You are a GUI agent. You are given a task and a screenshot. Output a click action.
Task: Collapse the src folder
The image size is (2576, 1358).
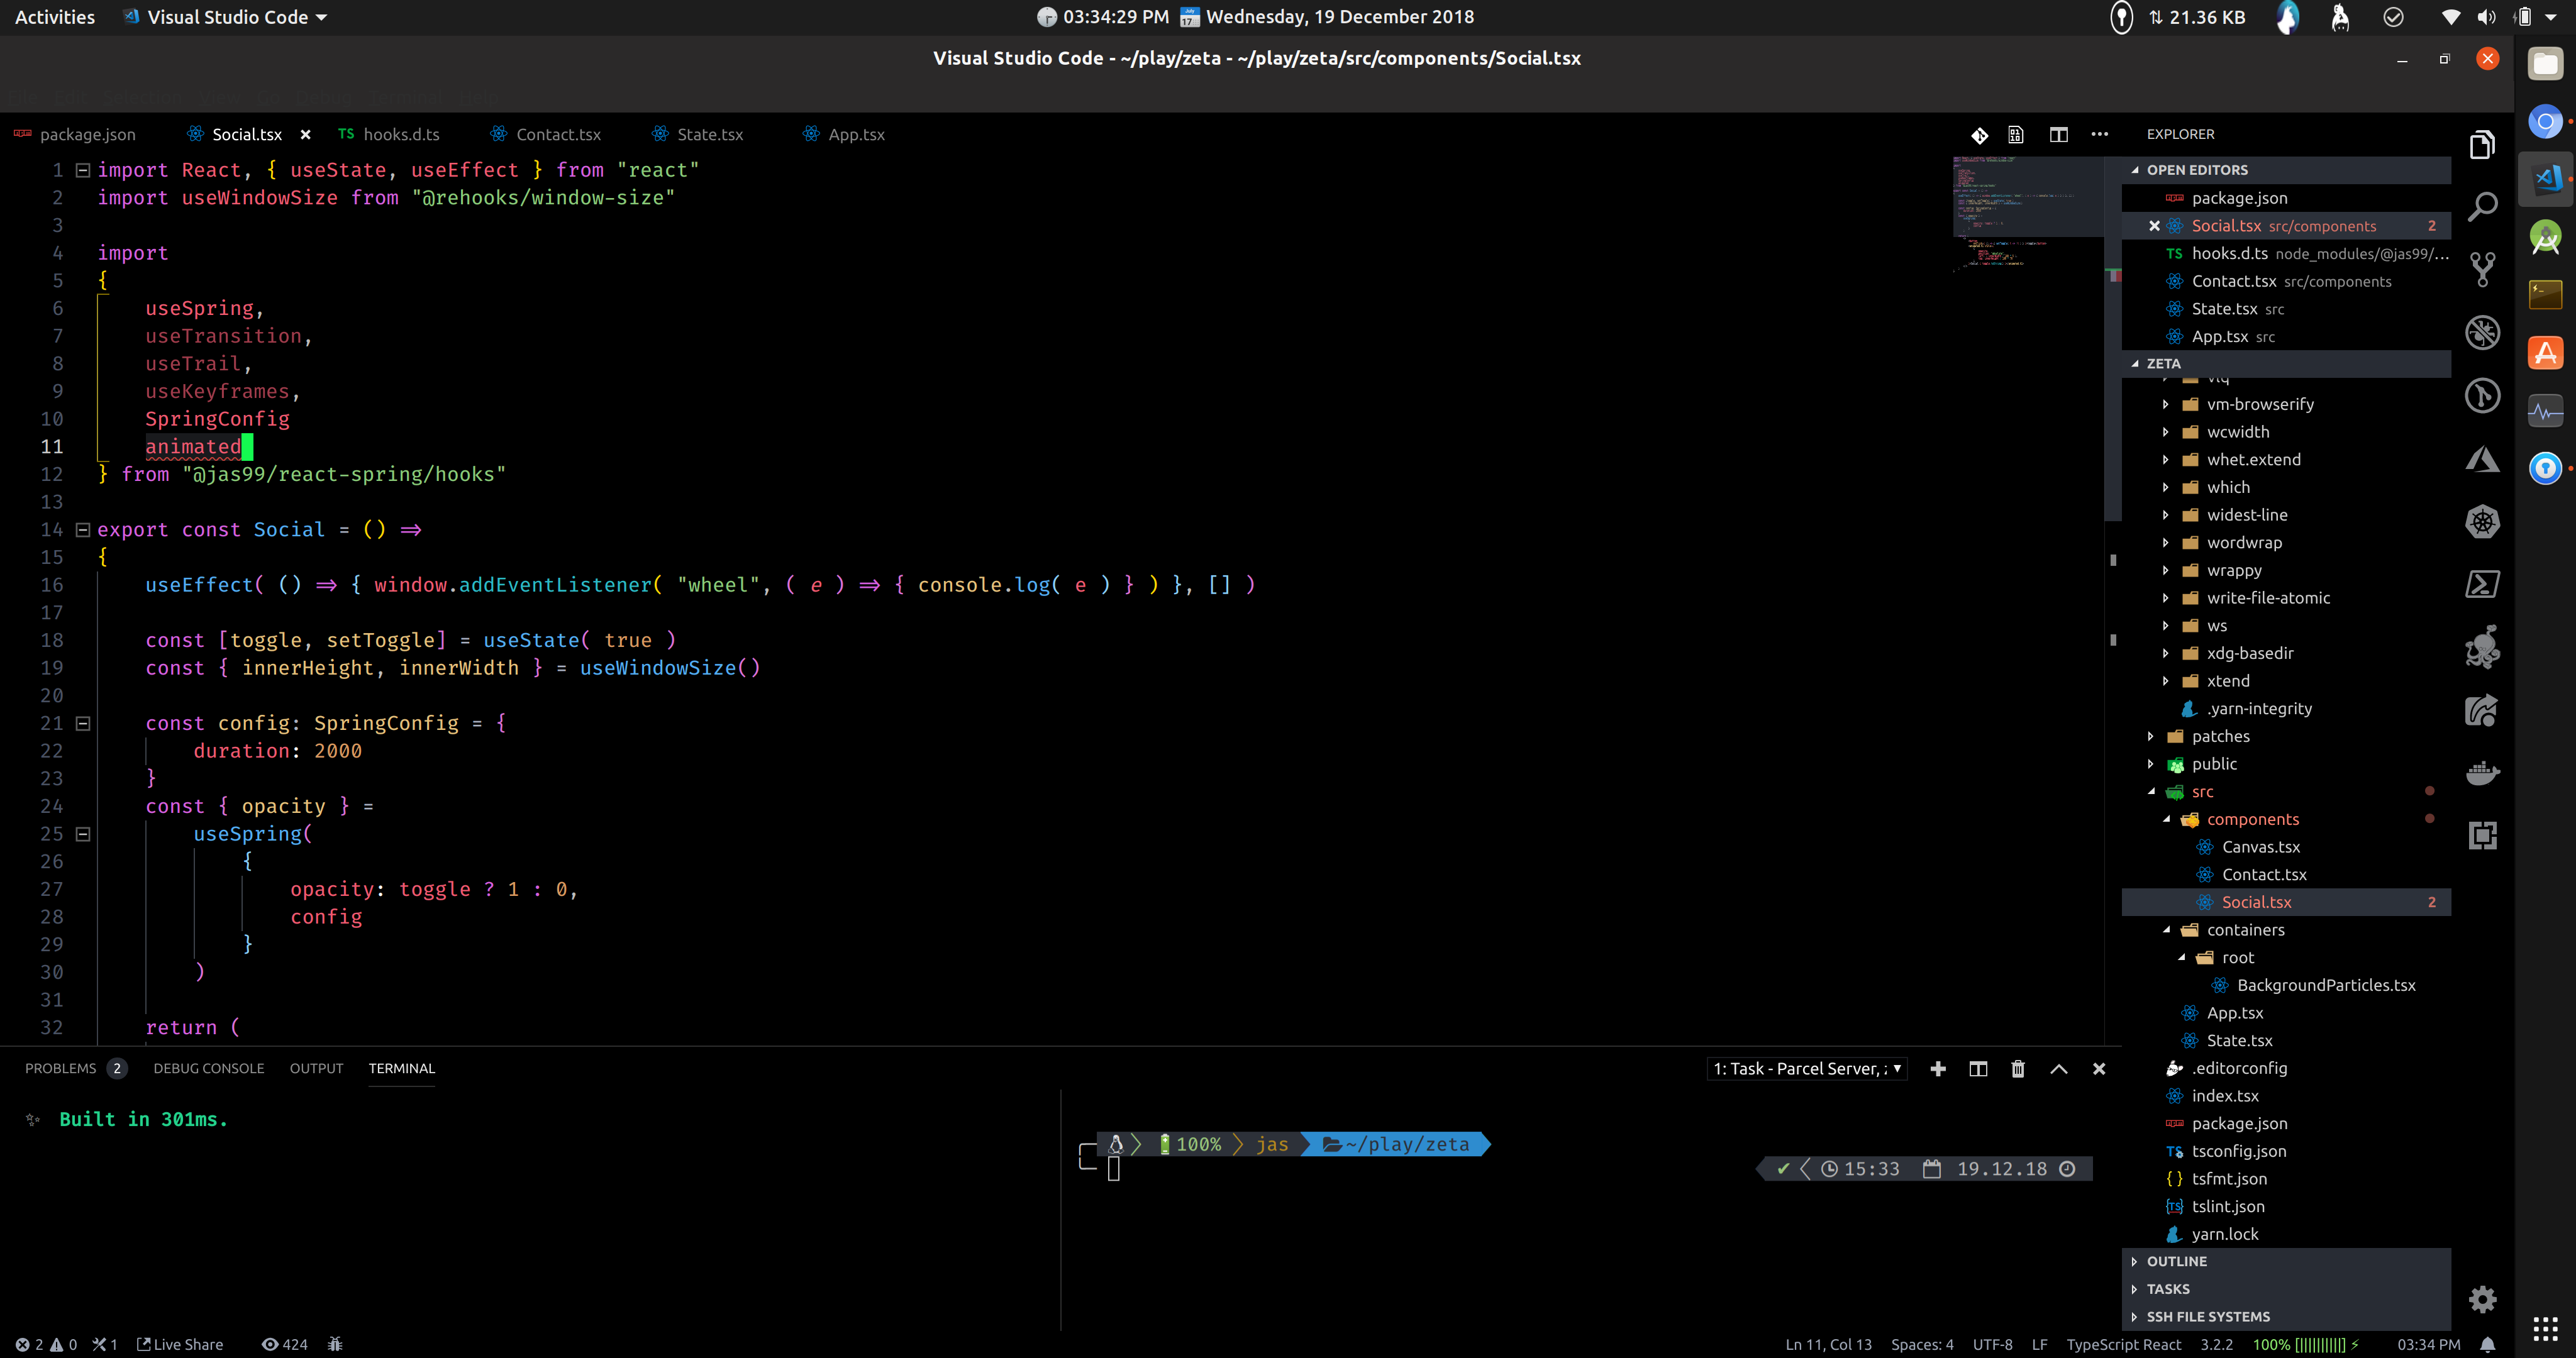[x=2285, y=792]
